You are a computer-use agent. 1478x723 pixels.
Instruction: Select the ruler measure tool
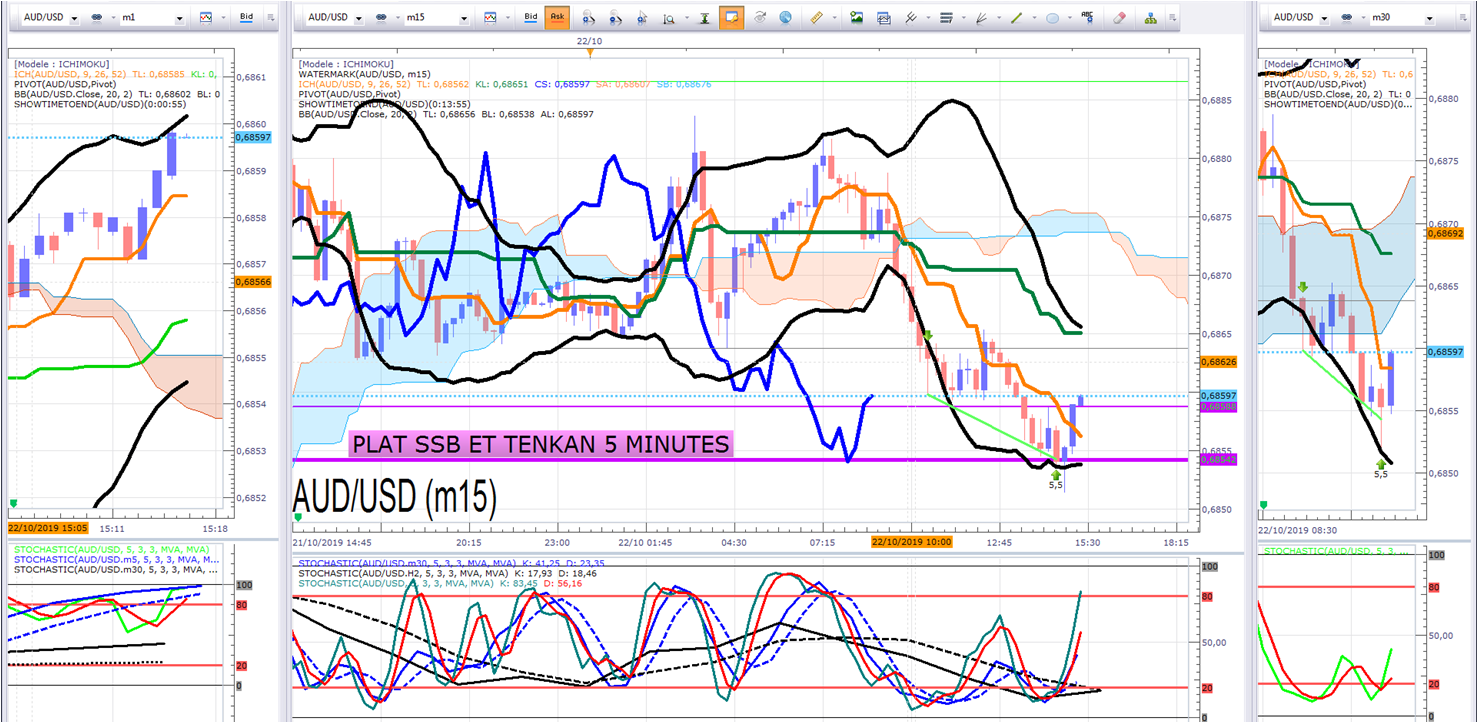817,18
